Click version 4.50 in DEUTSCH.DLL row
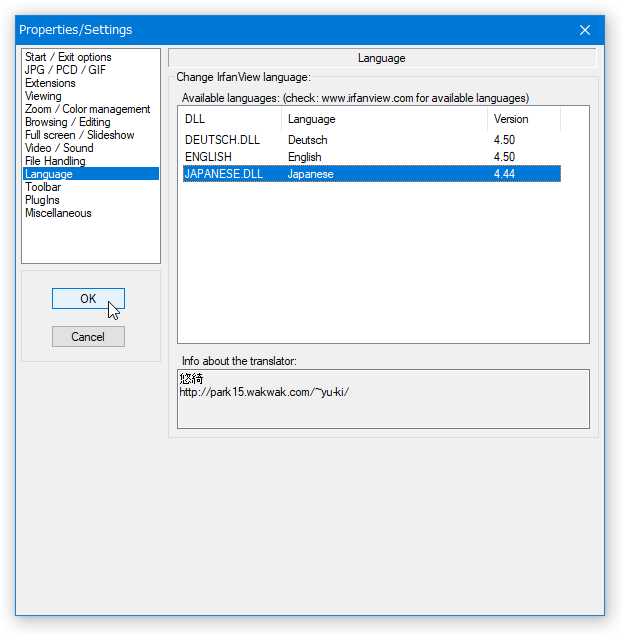 click(x=504, y=140)
